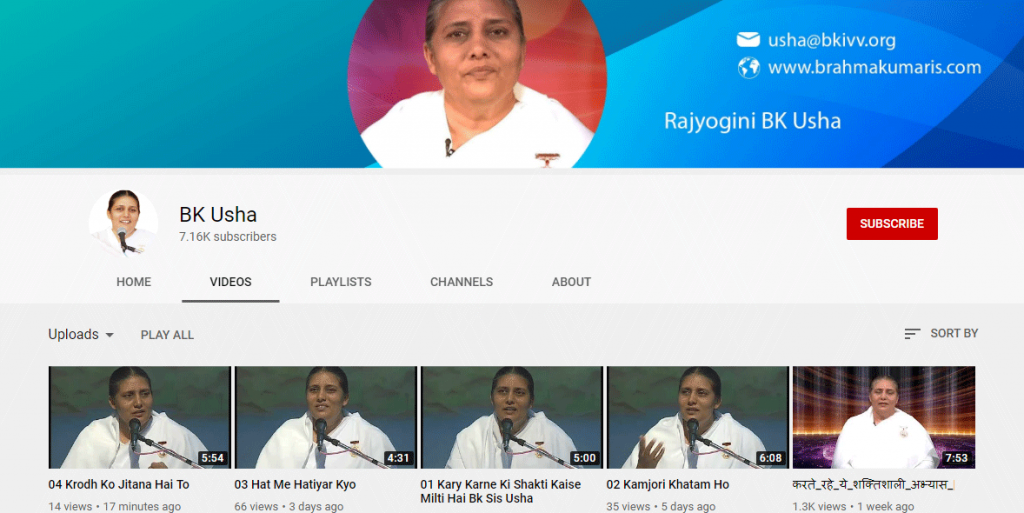Click the BK Usha channel name

click(218, 215)
